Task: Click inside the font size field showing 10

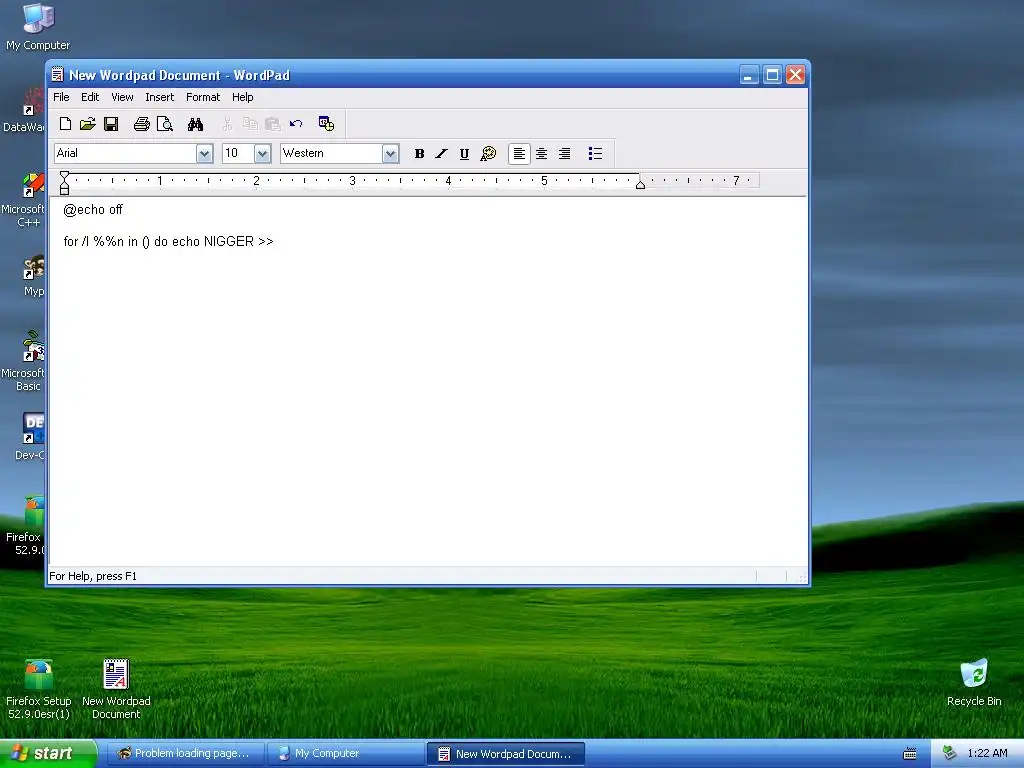Action: [x=238, y=153]
